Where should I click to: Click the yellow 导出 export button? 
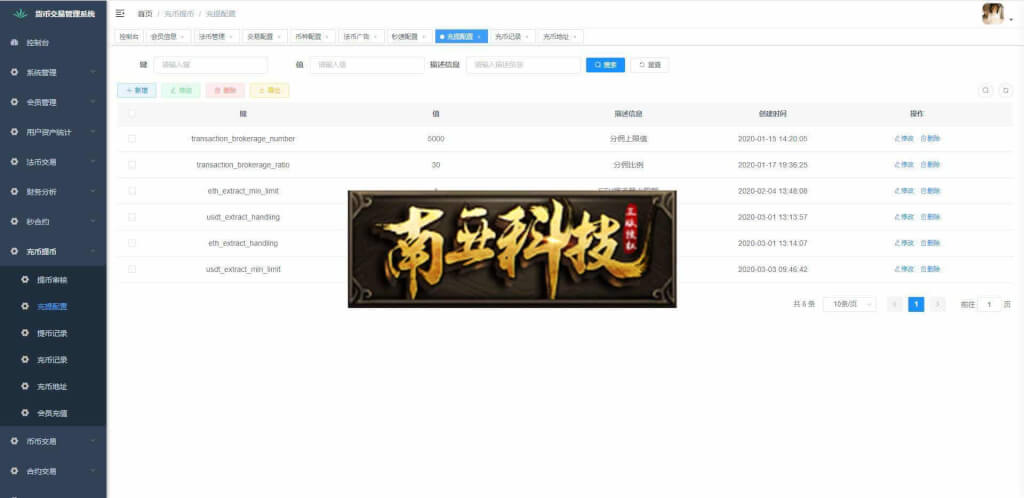(x=269, y=91)
